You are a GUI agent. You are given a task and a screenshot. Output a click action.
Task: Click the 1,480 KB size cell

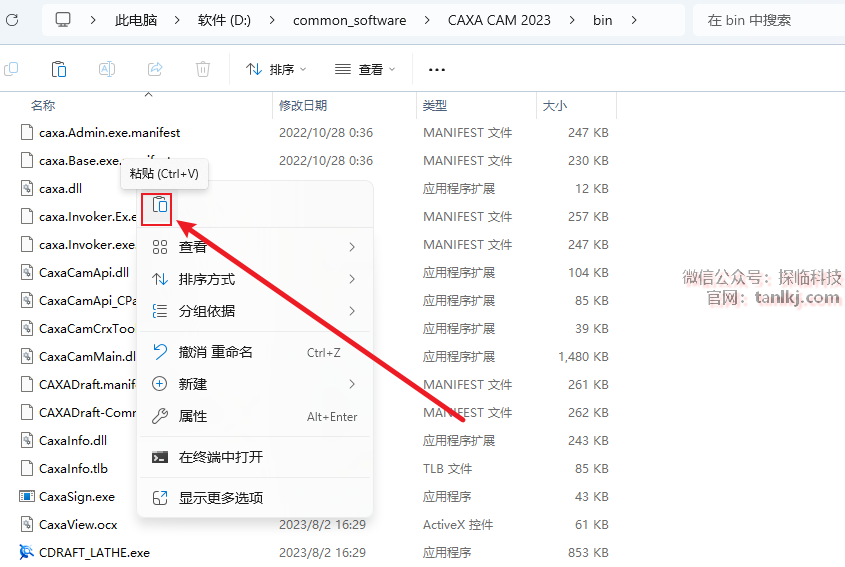(x=583, y=356)
